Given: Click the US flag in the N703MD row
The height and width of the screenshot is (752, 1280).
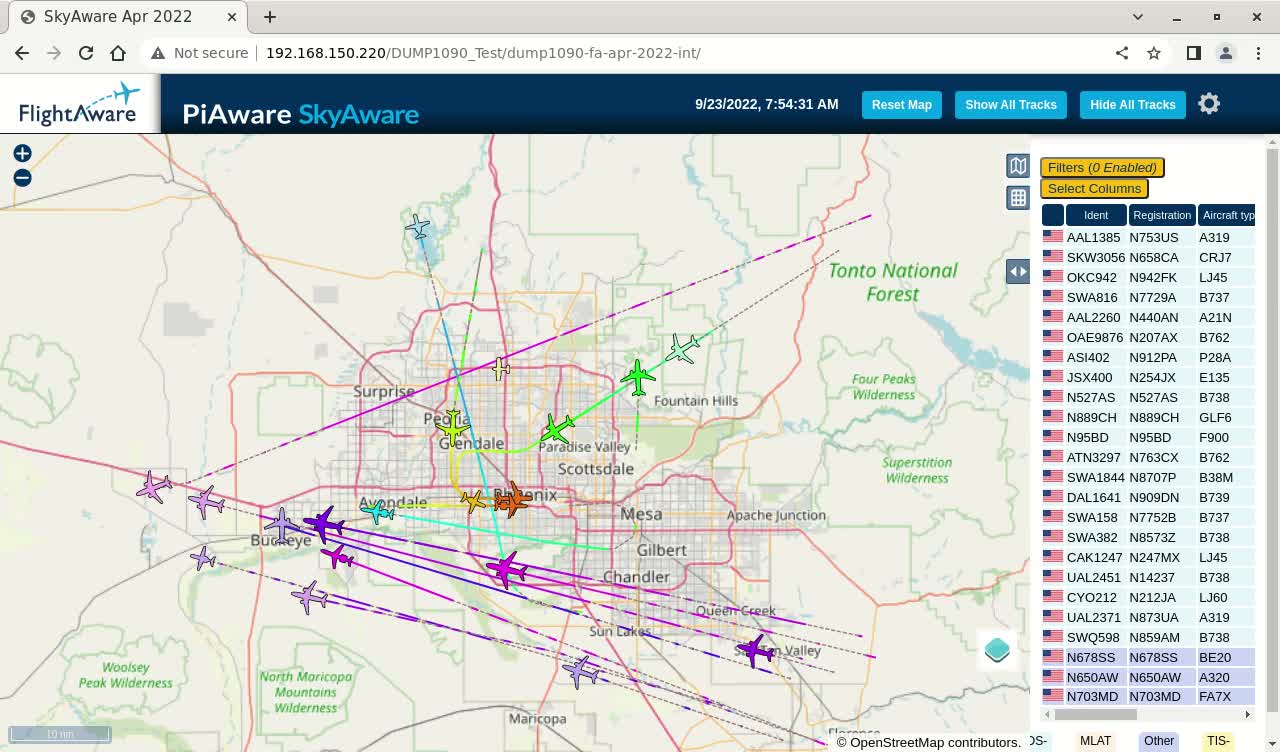Looking at the screenshot, I should (x=1053, y=696).
